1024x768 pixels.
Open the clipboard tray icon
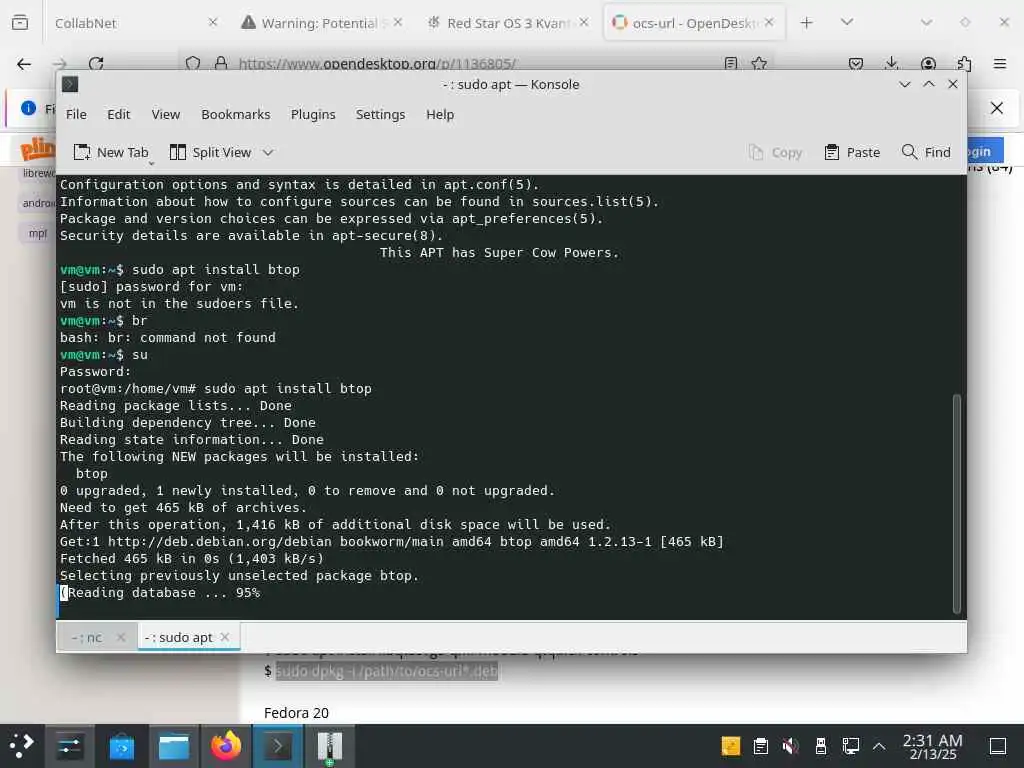click(x=760, y=746)
